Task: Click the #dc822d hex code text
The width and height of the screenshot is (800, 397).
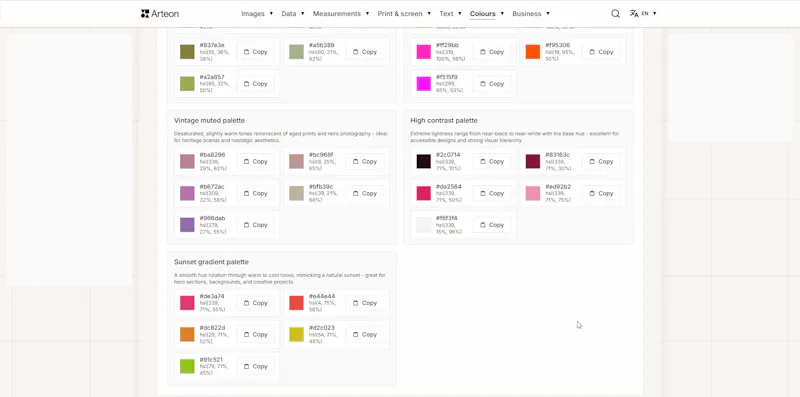Action: point(212,328)
